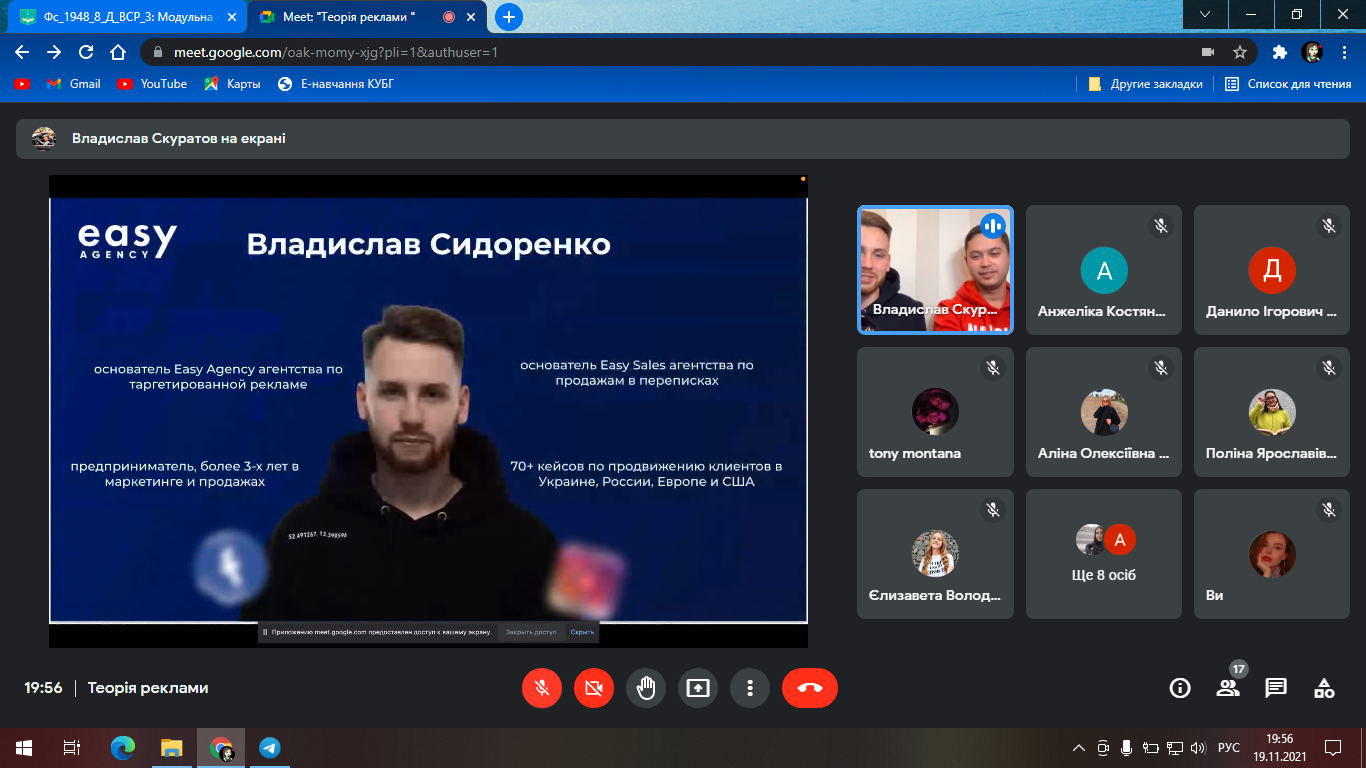Screen dimensions: 1366x768
Task: Start presenting your screen
Action: pyautogui.click(x=698, y=688)
